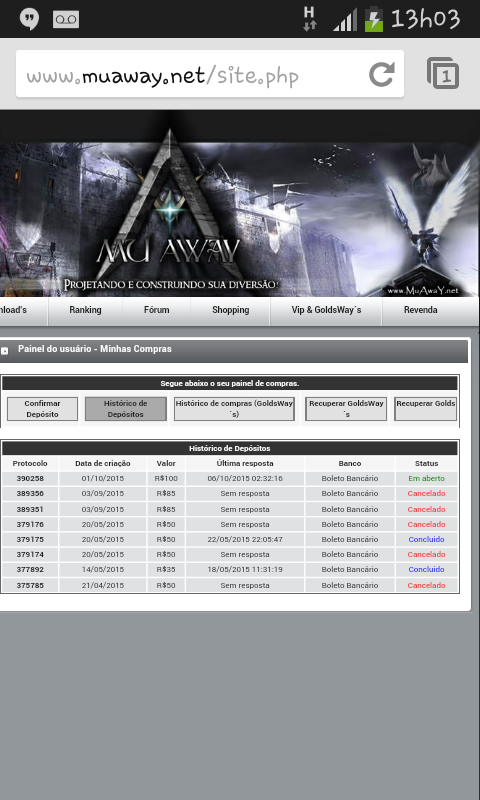Click response timestamp 22/05/2015 22:05:47
480x800 pixels.
pos(245,539)
